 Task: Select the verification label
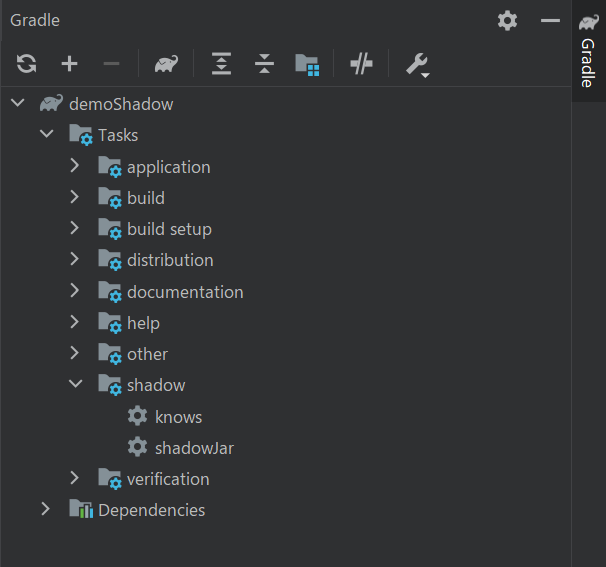(x=168, y=479)
